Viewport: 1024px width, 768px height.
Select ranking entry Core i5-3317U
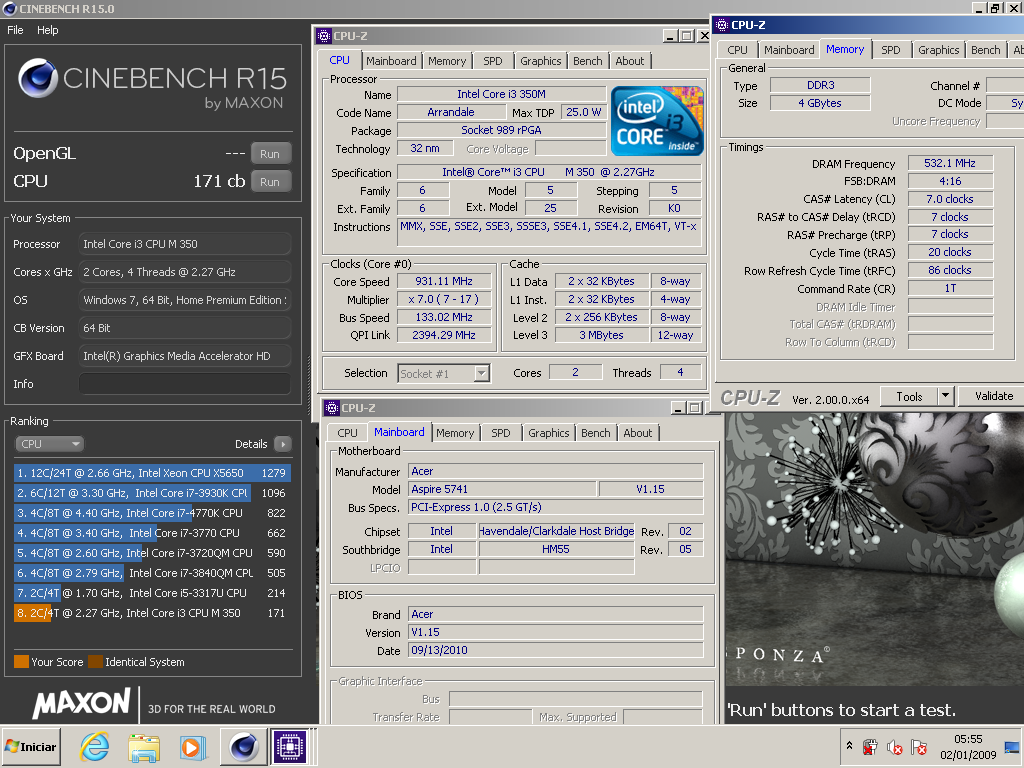tap(152, 593)
